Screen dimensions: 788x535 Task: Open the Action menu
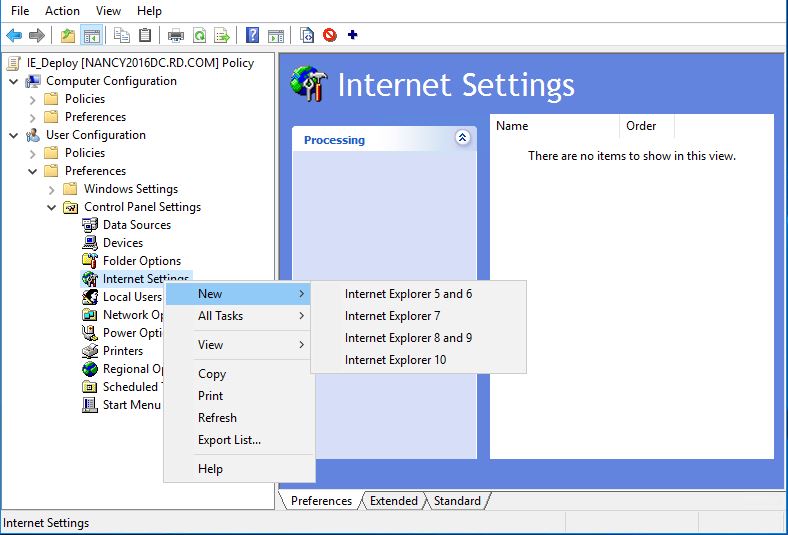click(62, 11)
